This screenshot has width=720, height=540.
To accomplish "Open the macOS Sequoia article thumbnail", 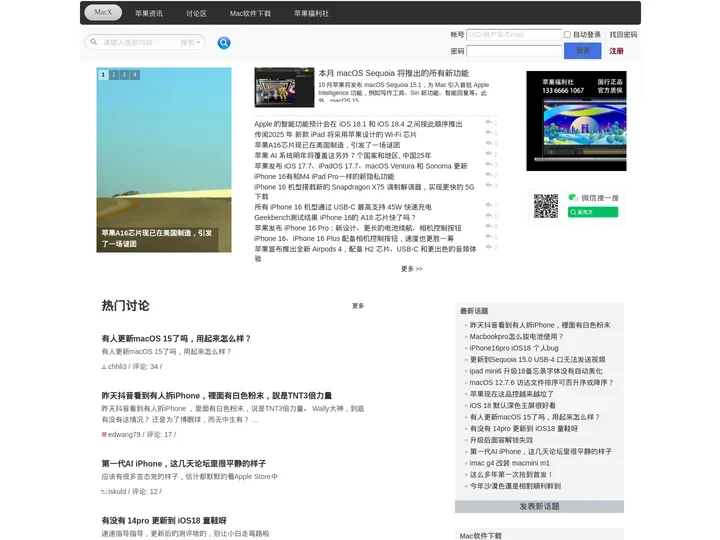I will 284,87.
